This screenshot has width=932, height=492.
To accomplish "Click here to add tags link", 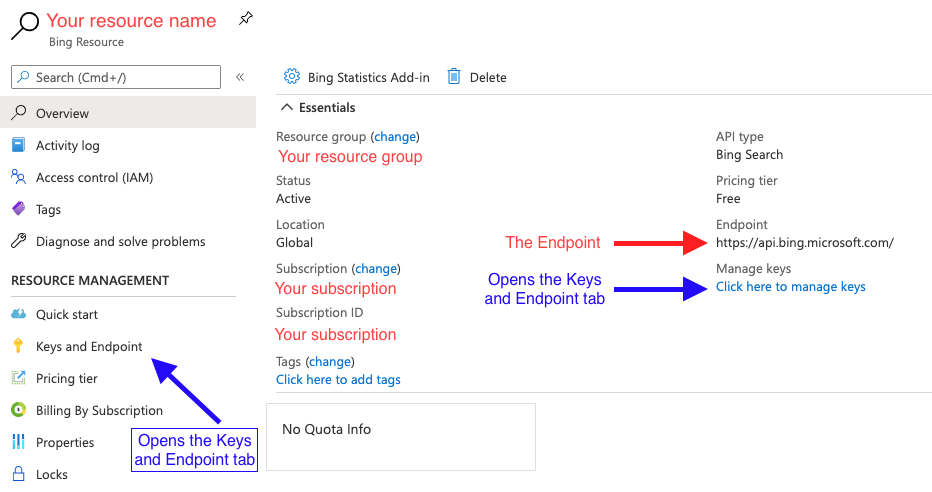I will [x=338, y=379].
